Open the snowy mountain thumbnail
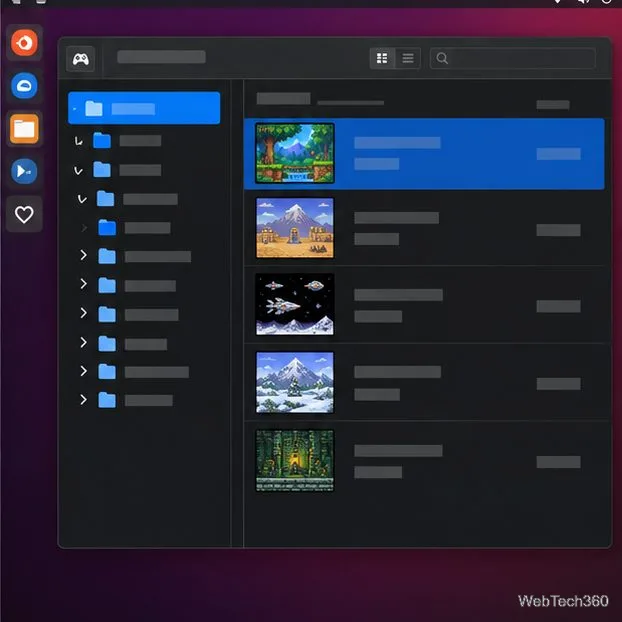The image size is (622, 622). pos(295,382)
